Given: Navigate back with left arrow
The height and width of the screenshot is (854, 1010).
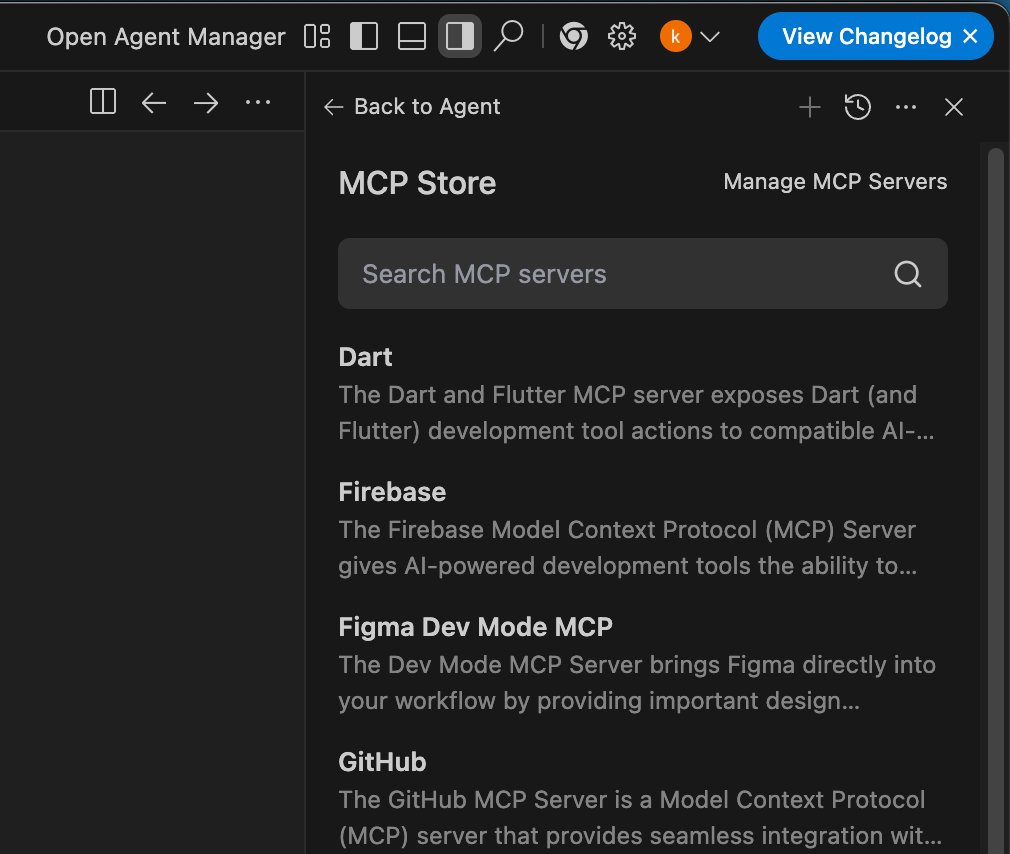Looking at the screenshot, I should [x=154, y=102].
